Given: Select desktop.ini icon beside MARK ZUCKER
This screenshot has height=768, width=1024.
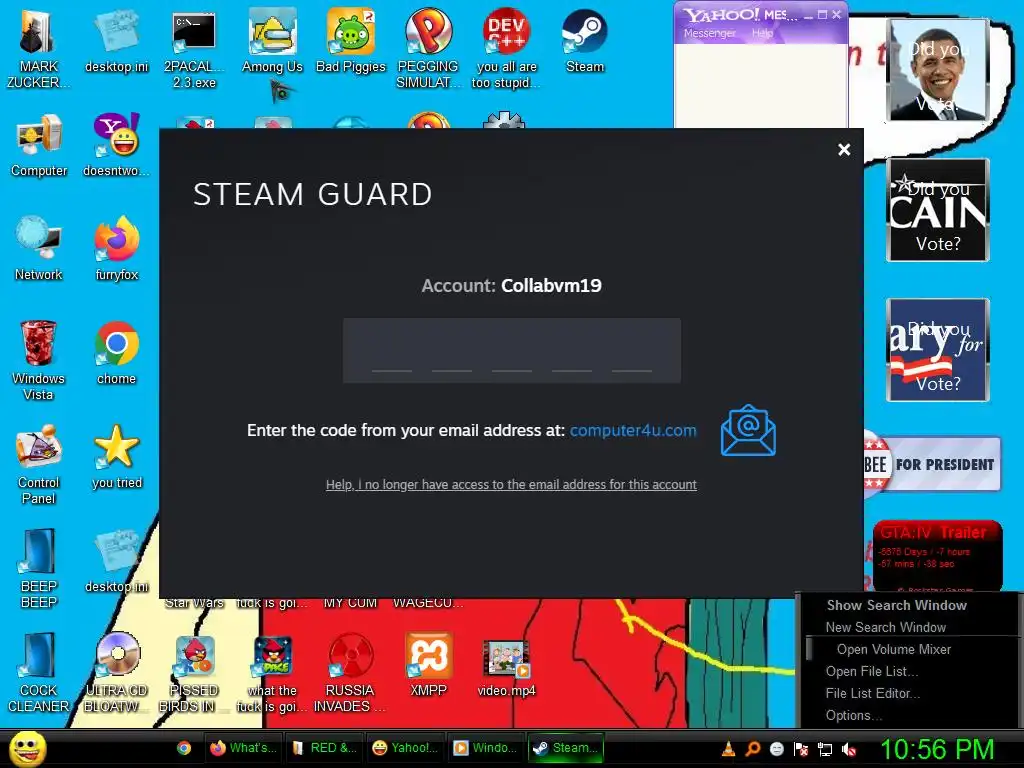Looking at the screenshot, I should (x=116, y=42).
